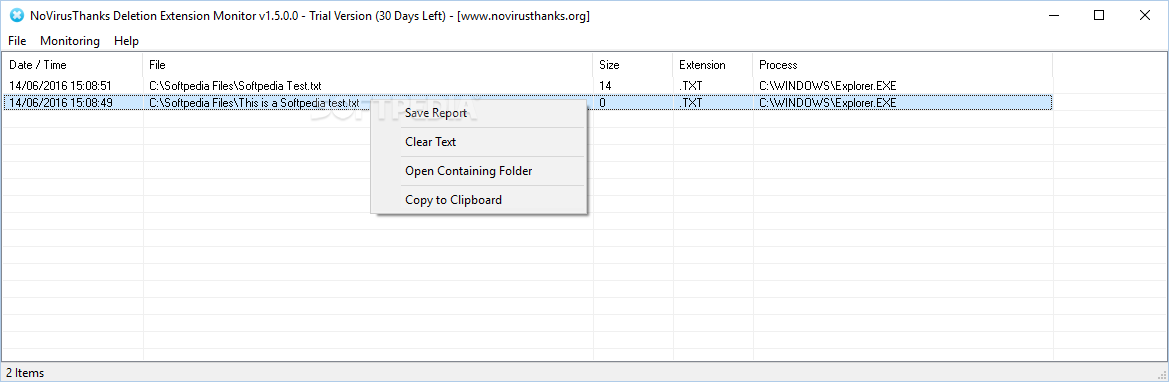This screenshot has width=1169, height=382.
Task: Sort by Process column header
Action: click(902, 65)
